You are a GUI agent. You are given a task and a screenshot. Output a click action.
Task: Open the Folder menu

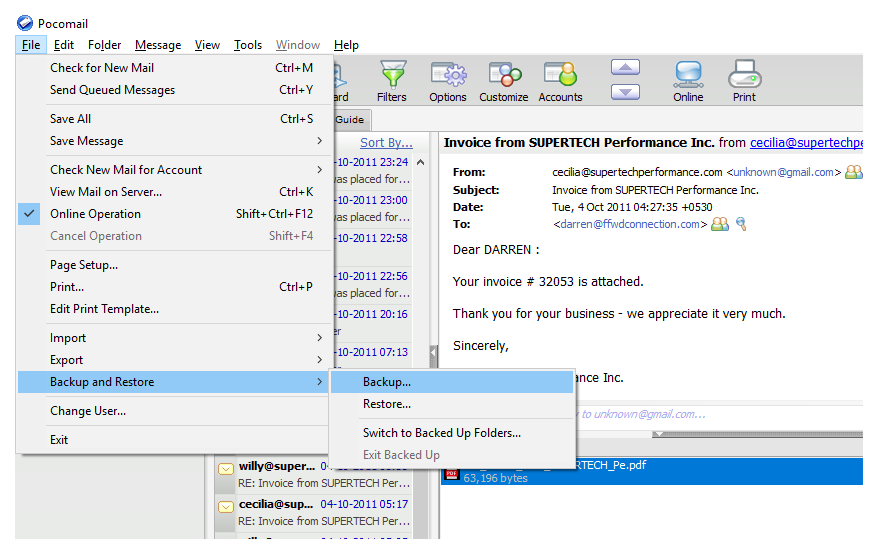(105, 45)
